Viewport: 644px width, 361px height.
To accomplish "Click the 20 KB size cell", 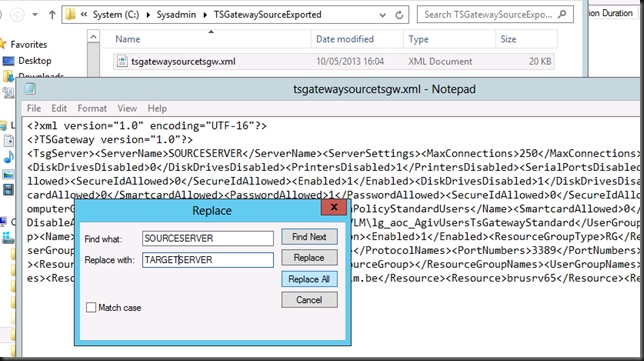I will tap(540, 62).
